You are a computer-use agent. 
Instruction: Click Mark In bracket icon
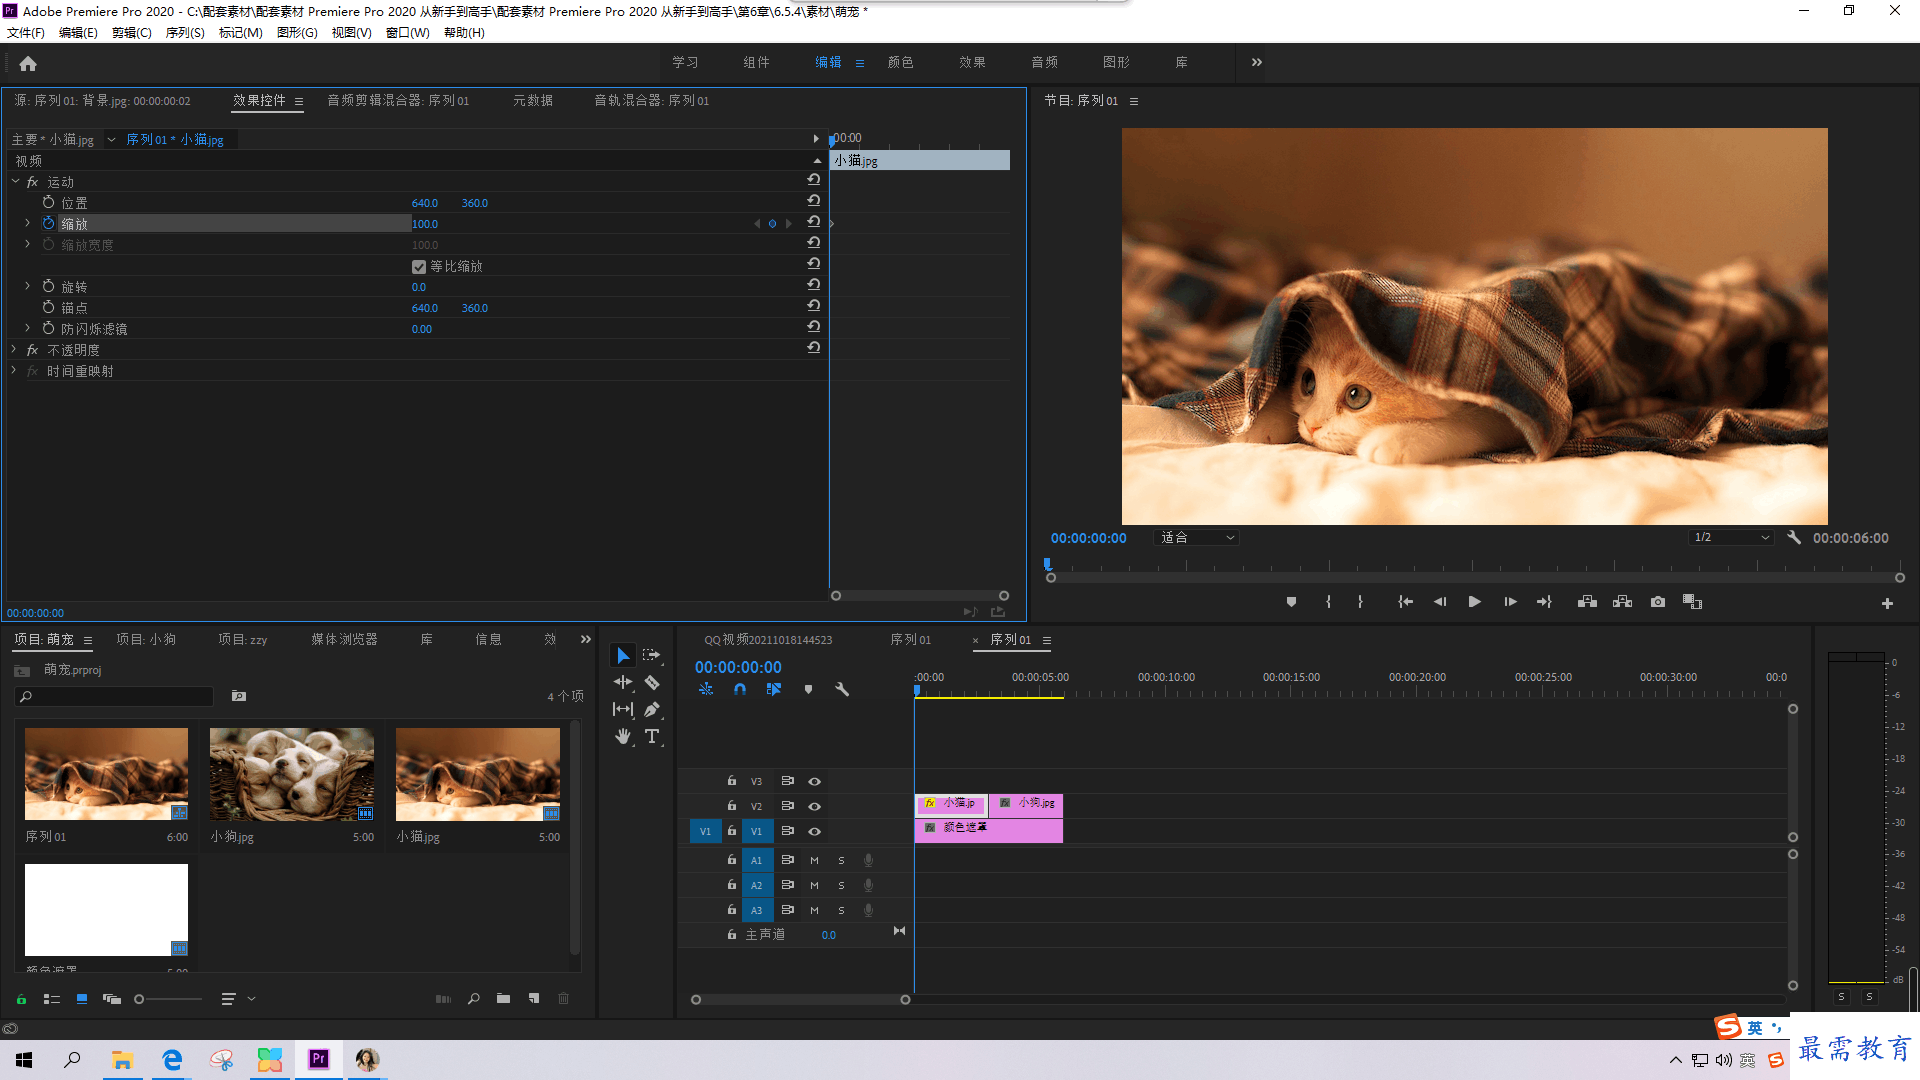pyautogui.click(x=1328, y=602)
